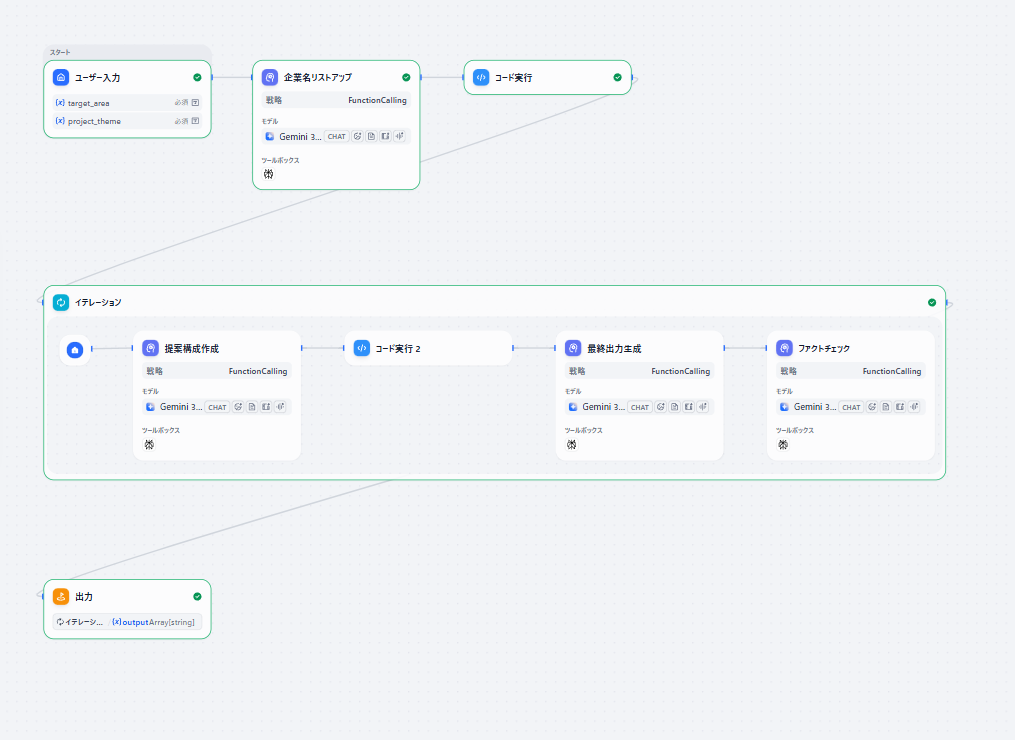This screenshot has width=1015, height=740.
Task: Click the 戦略 FunctionCalling row in ファクトチェック
Action: click(851, 371)
